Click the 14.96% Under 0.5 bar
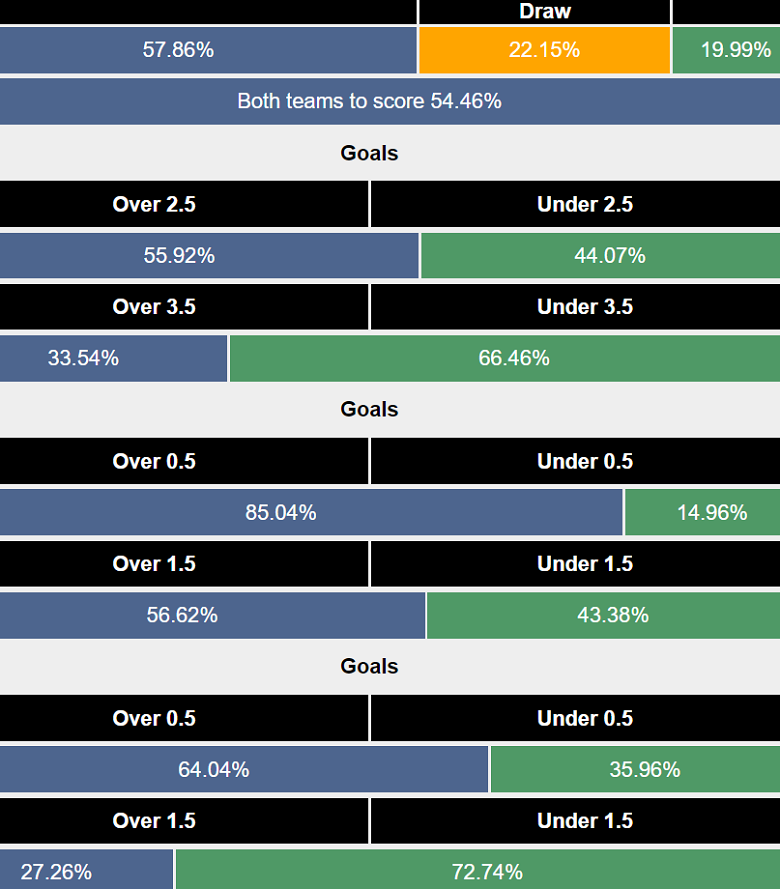780x889 pixels. pos(702,512)
